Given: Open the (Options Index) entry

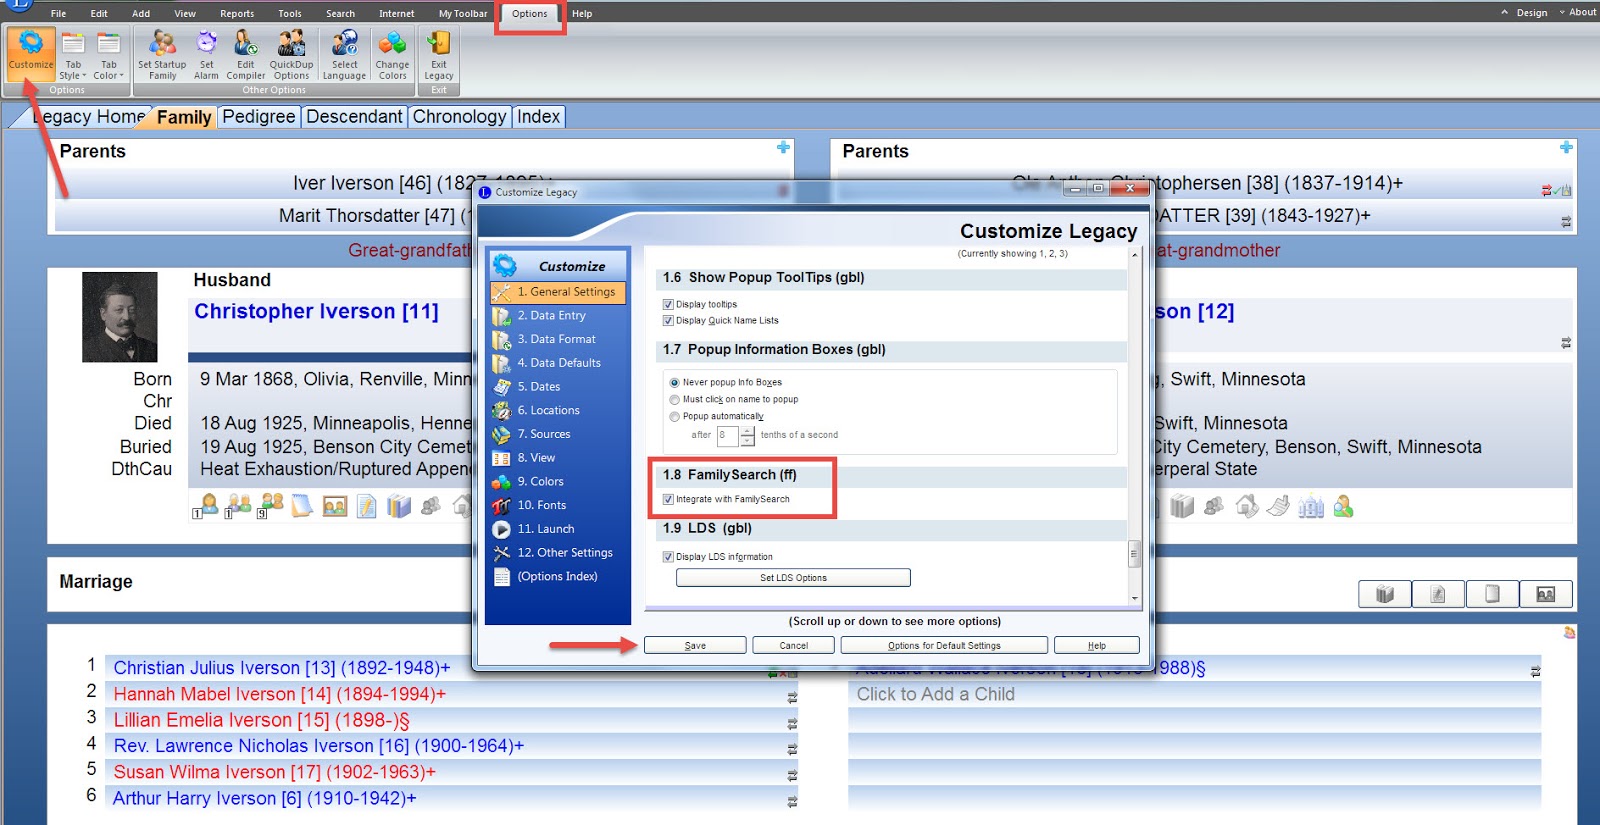Looking at the screenshot, I should click(558, 577).
